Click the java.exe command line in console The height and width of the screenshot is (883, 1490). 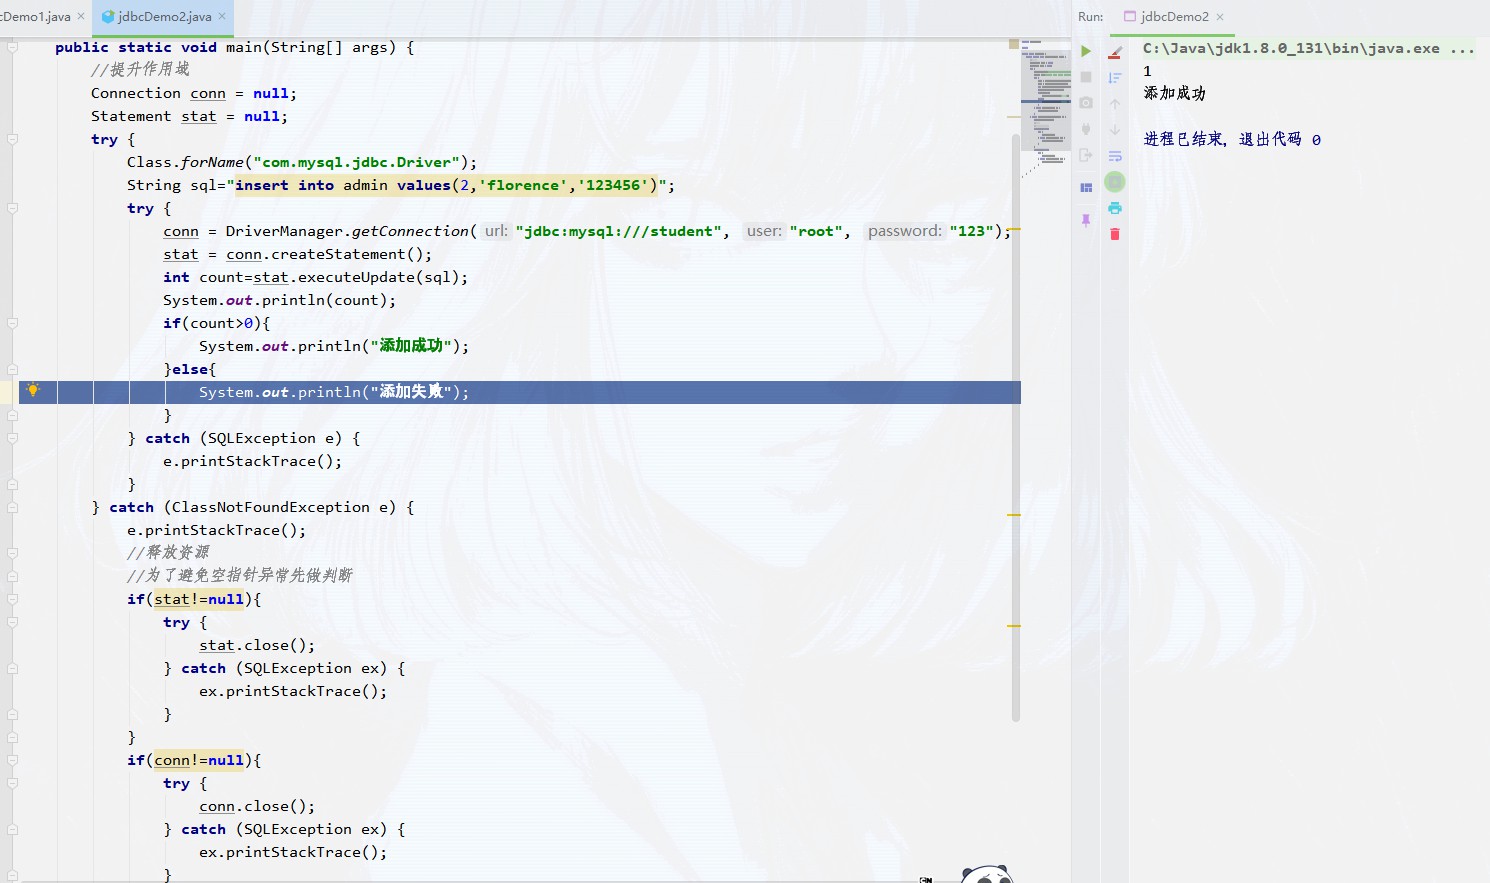1291,48
